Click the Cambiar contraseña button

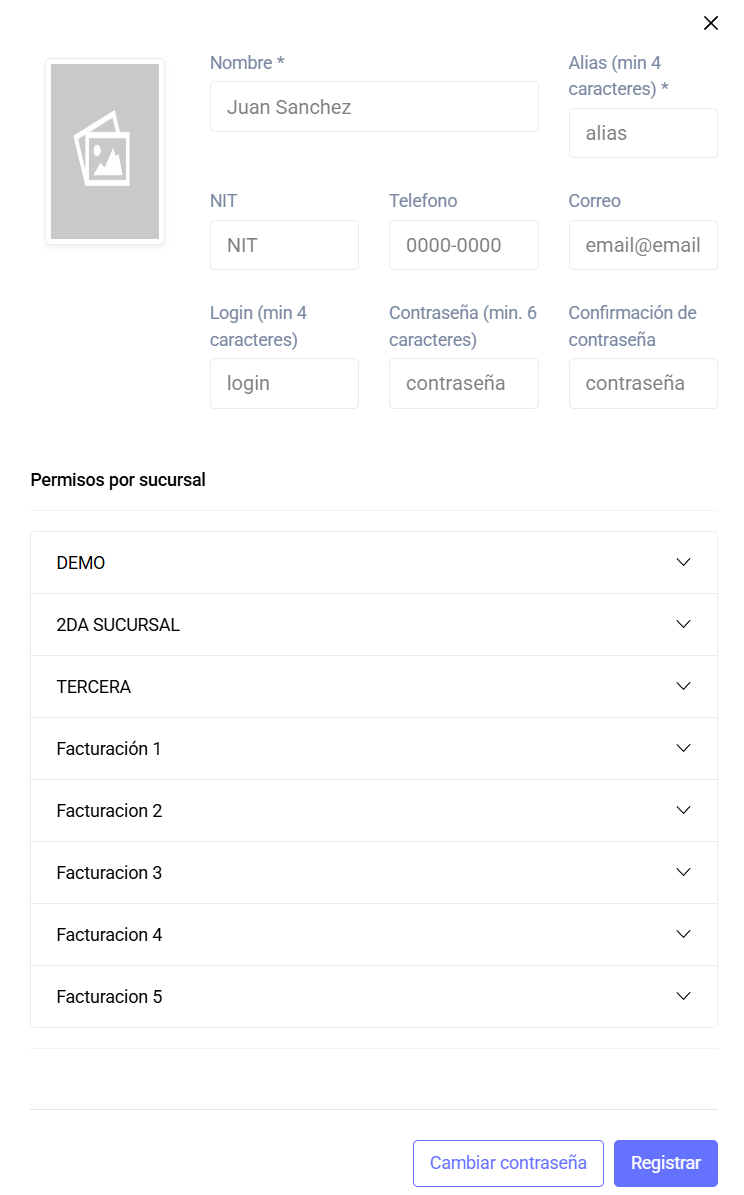click(508, 1163)
